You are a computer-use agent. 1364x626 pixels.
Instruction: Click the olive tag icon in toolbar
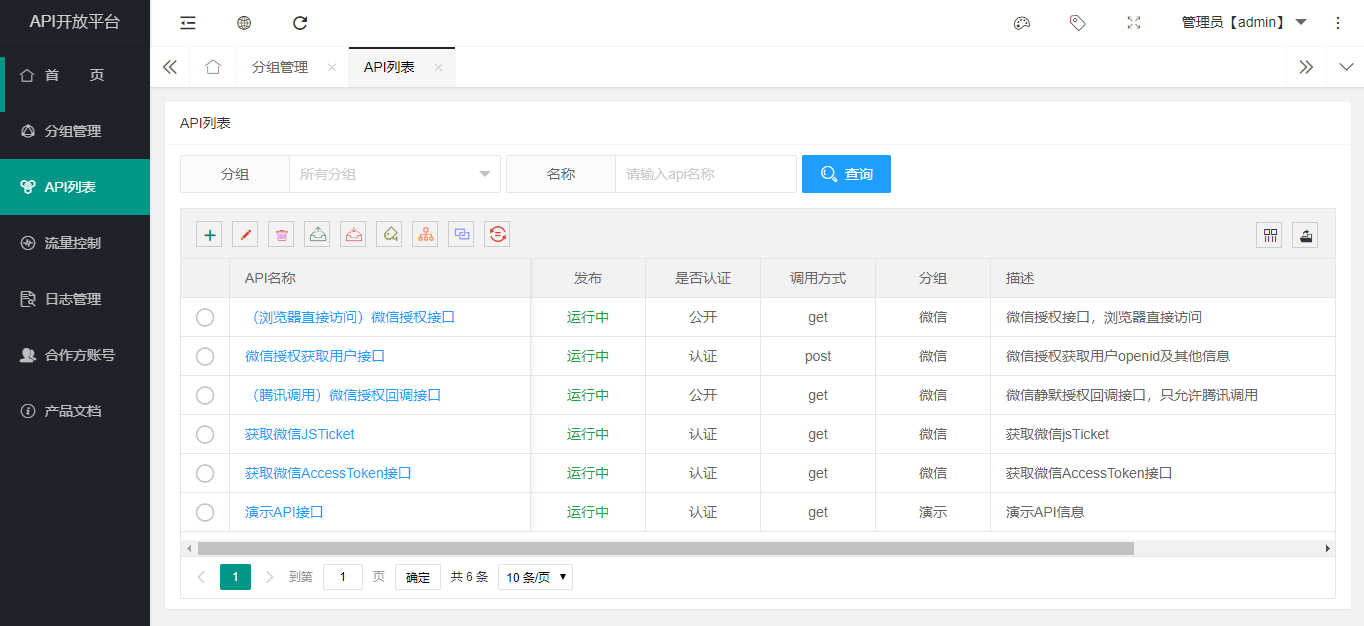pyautogui.click(x=389, y=234)
